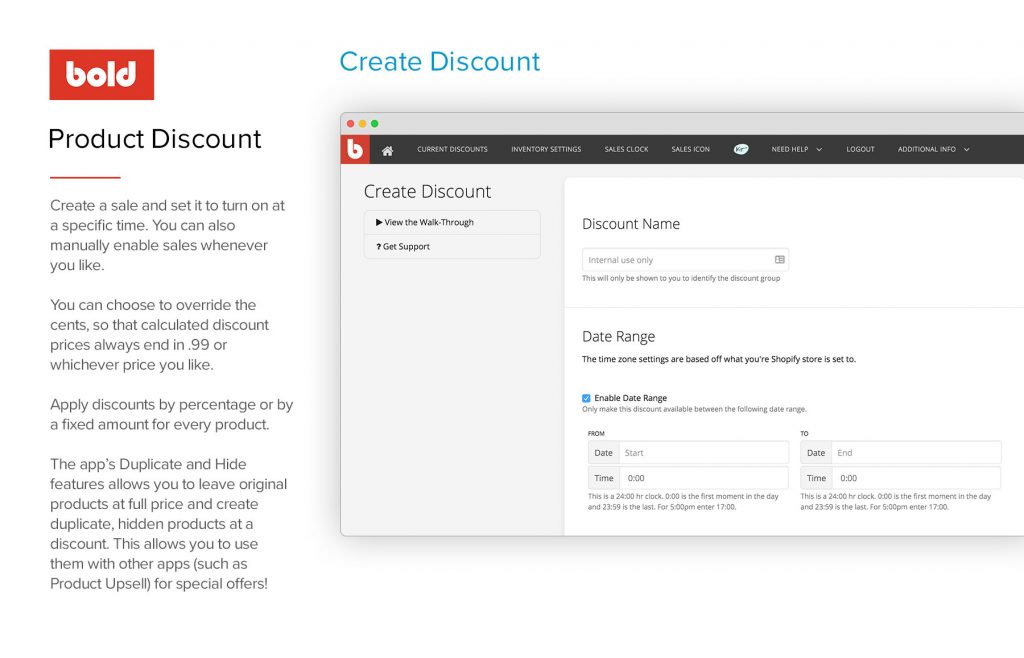1024x658 pixels.
Task: Click the 'TO' label above end date
Action: pos(805,433)
